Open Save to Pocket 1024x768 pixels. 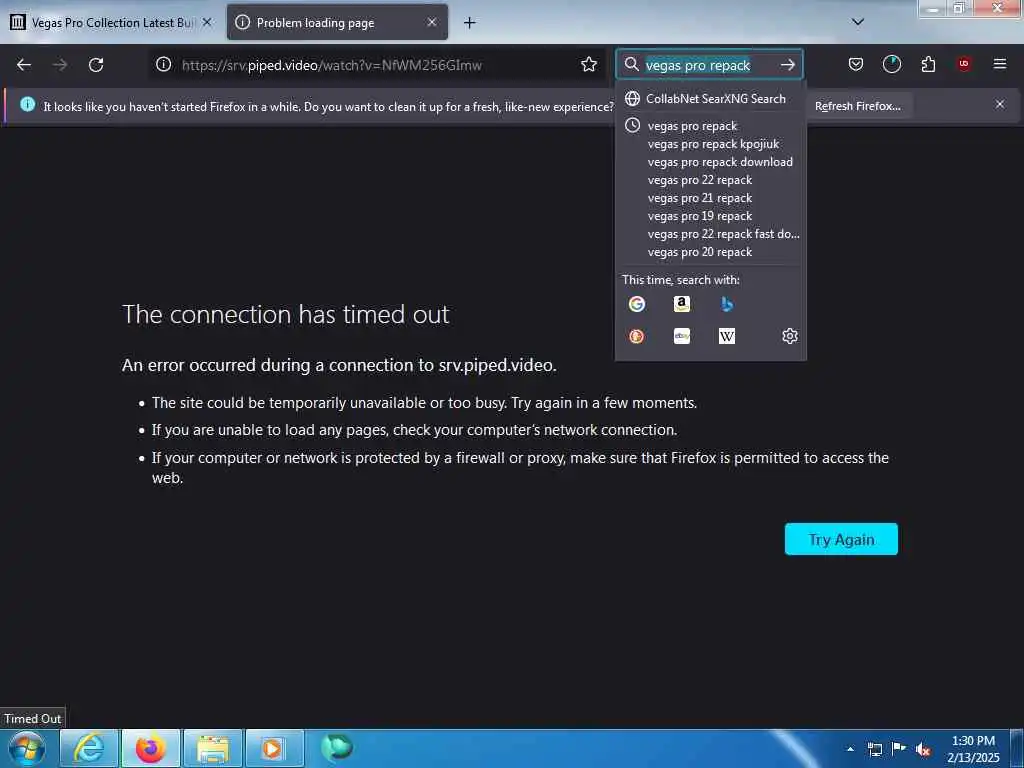(x=856, y=64)
